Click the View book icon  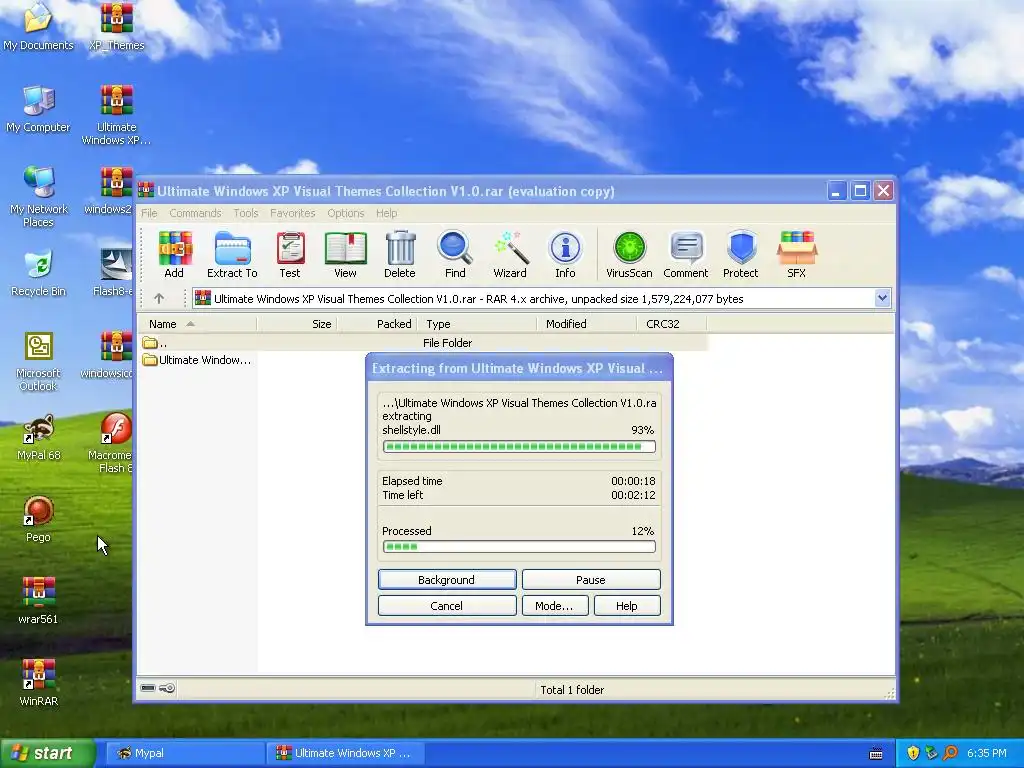click(x=345, y=254)
